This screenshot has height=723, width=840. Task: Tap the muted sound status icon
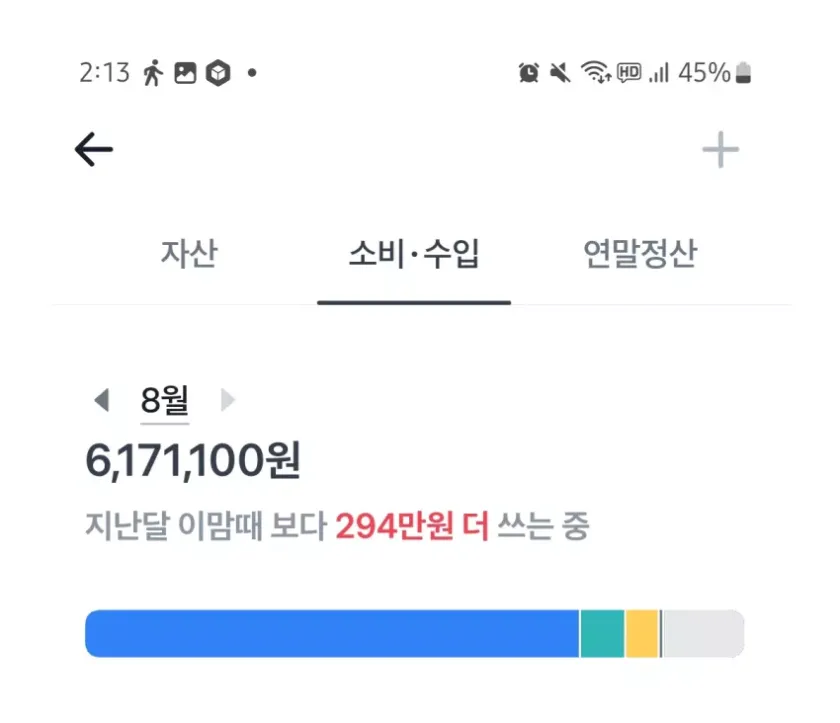point(560,73)
